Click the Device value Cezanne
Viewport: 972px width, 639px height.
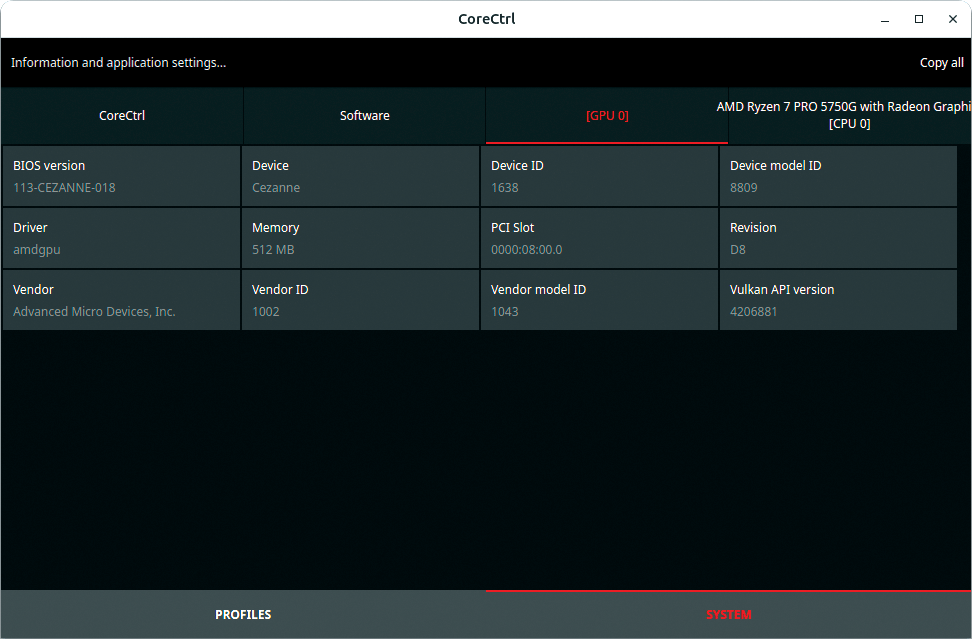click(x=276, y=188)
